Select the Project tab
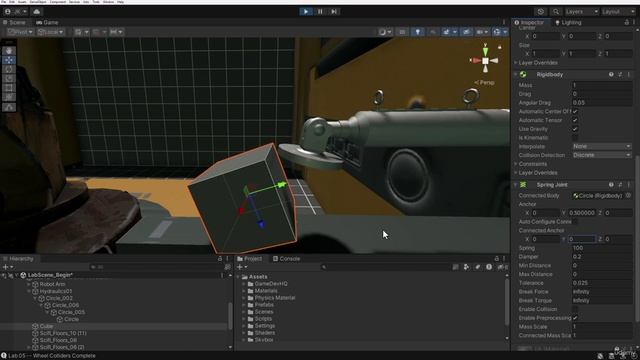640x360 pixels. coord(249,259)
